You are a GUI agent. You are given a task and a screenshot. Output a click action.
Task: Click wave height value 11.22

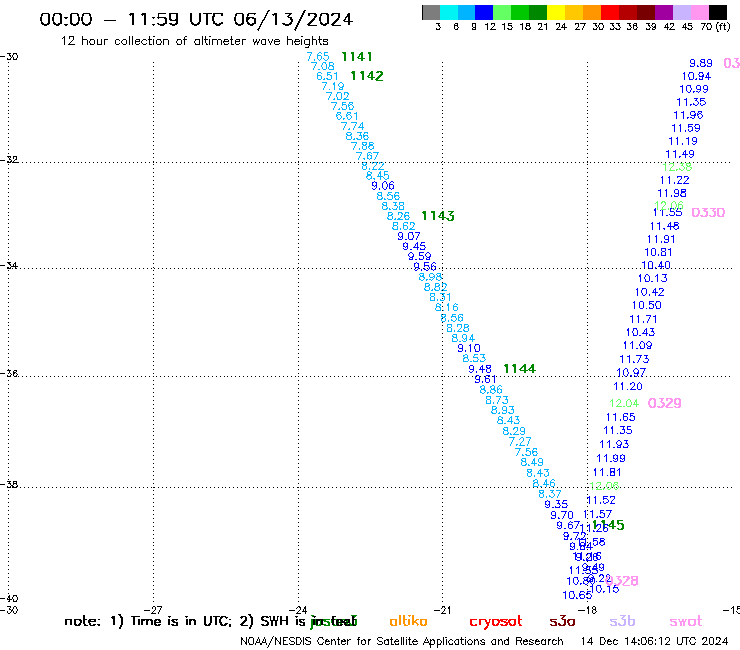point(674,180)
